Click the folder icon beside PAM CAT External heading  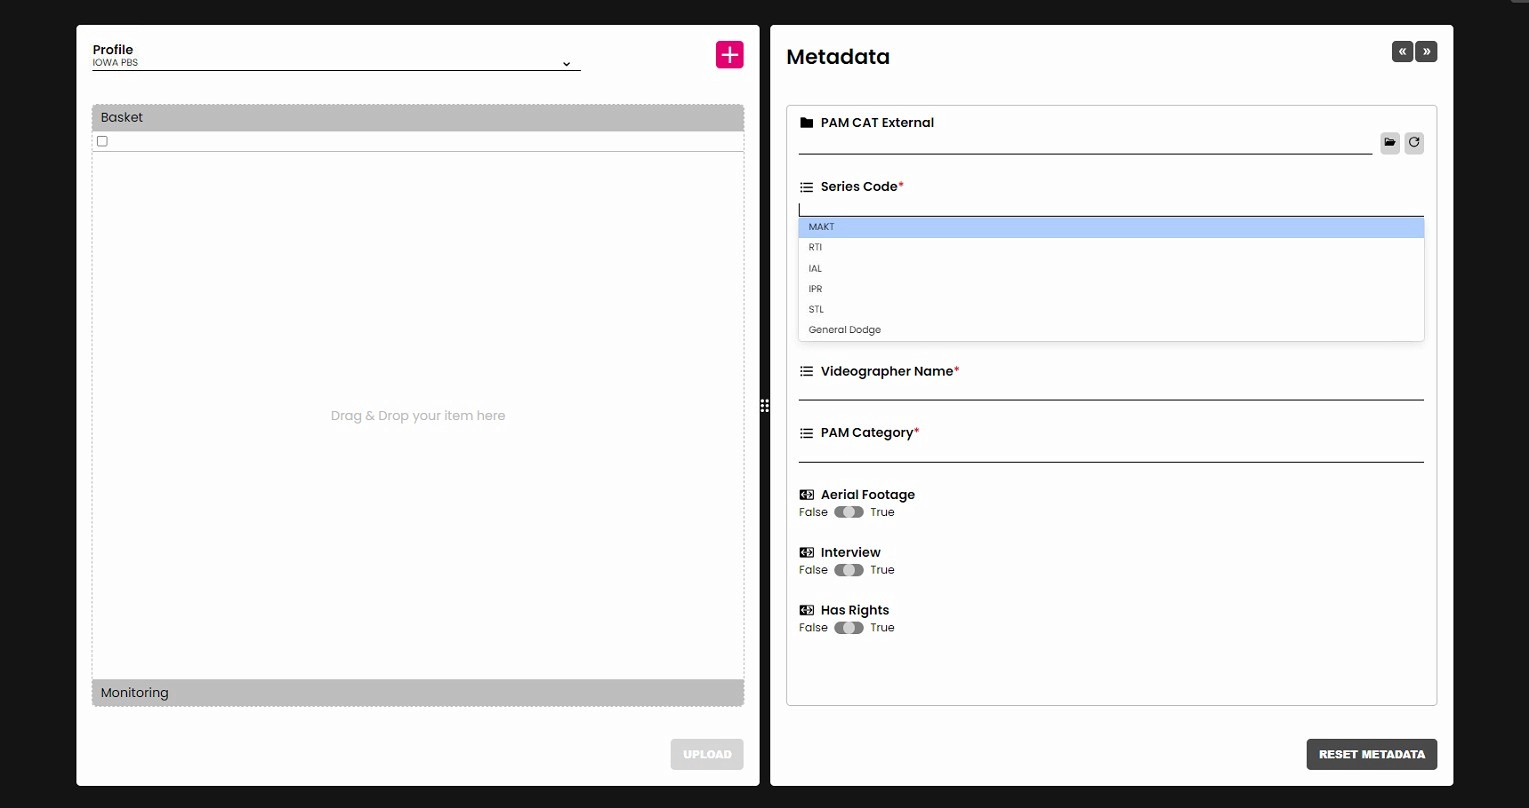coord(806,122)
